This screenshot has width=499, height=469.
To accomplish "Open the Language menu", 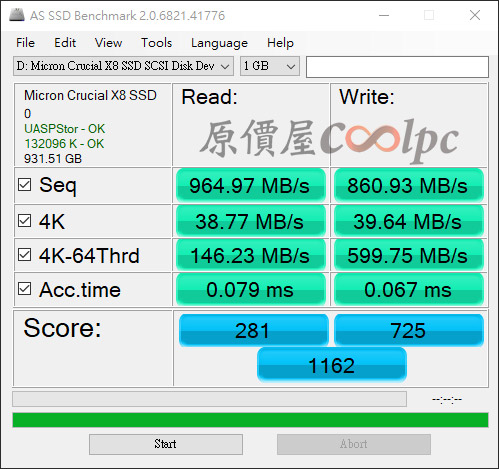I will [219, 43].
